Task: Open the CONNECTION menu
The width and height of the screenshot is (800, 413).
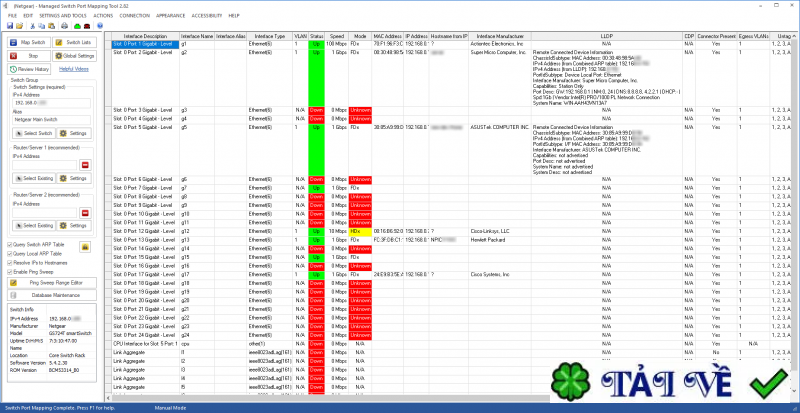Action: tap(135, 16)
